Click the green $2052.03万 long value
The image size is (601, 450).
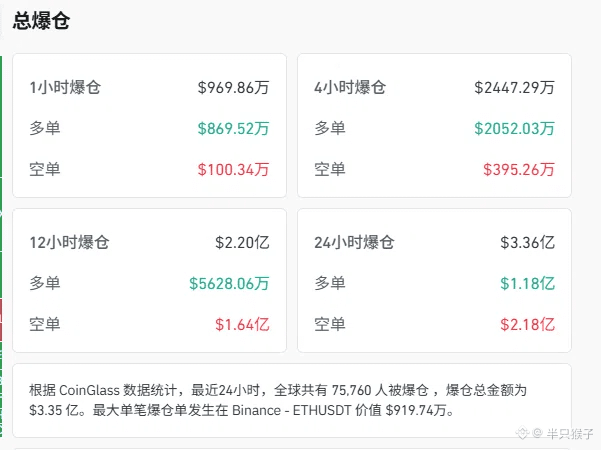[x=514, y=128]
